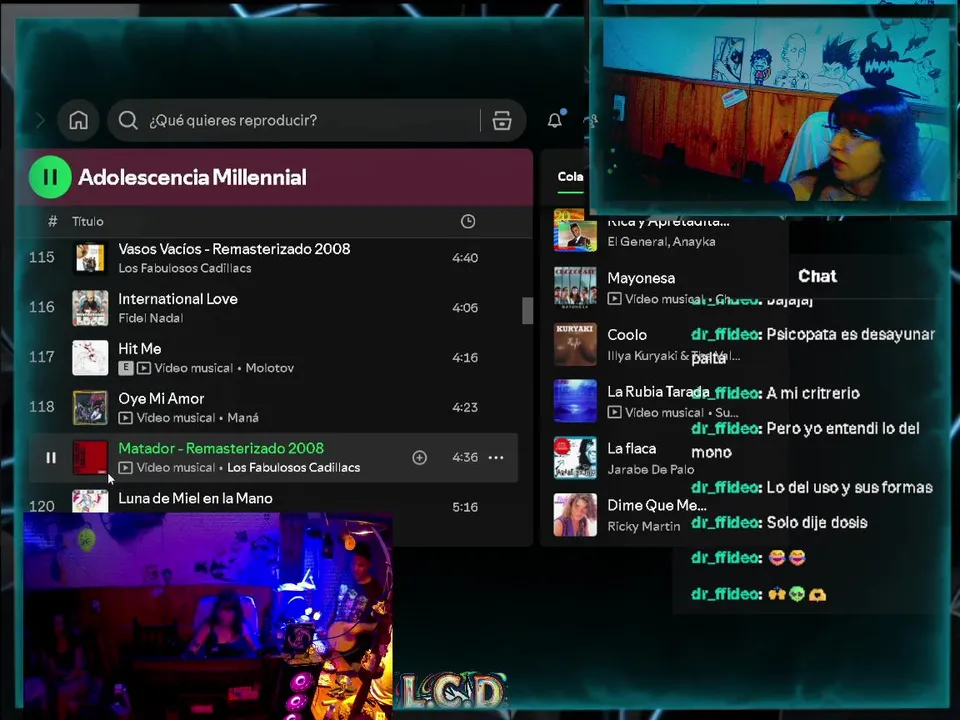
Task: Open Ricky Martin artist text
Action: click(643, 527)
